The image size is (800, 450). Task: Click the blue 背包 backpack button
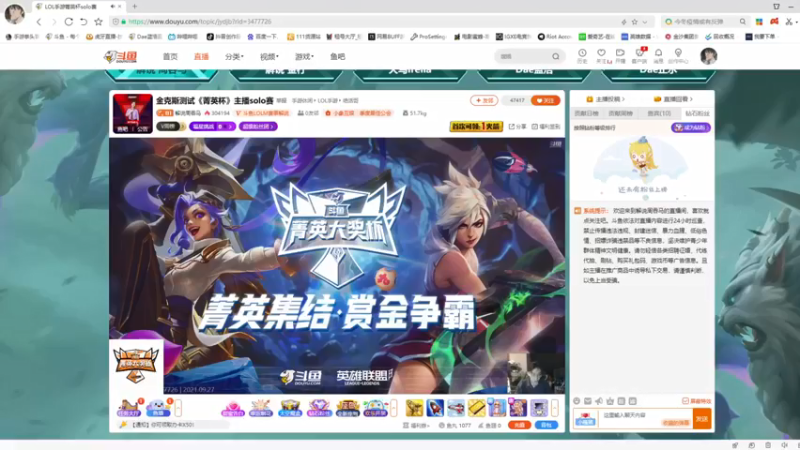(546, 425)
